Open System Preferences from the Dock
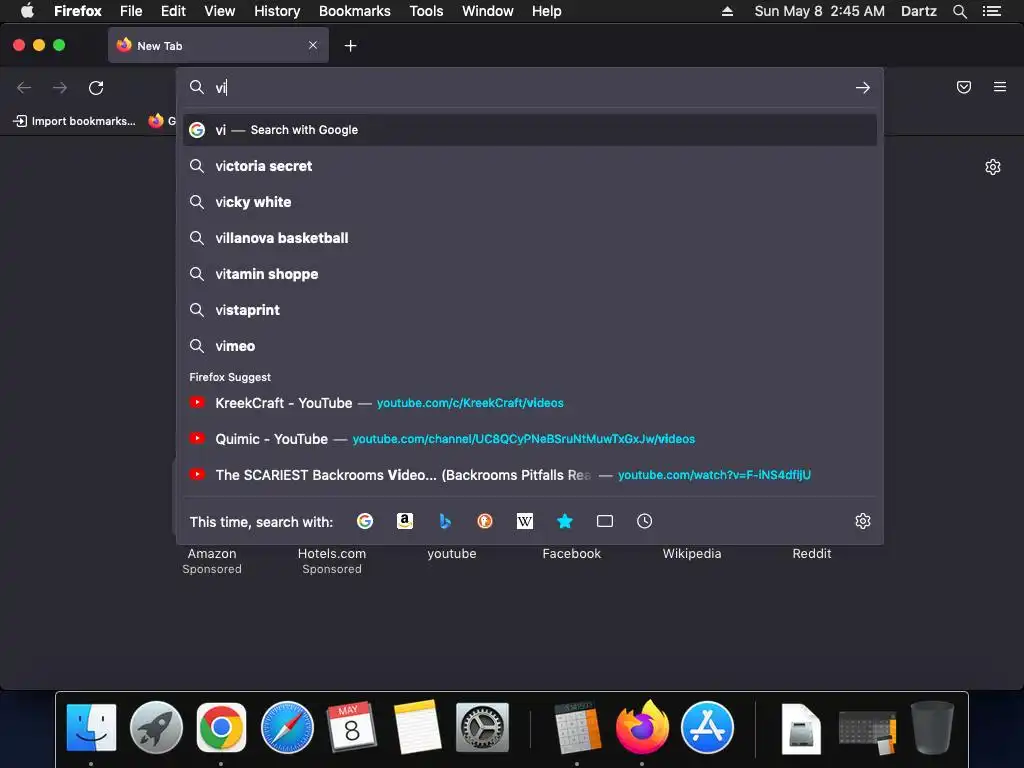Viewport: 1024px width, 768px height. coord(482,727)
